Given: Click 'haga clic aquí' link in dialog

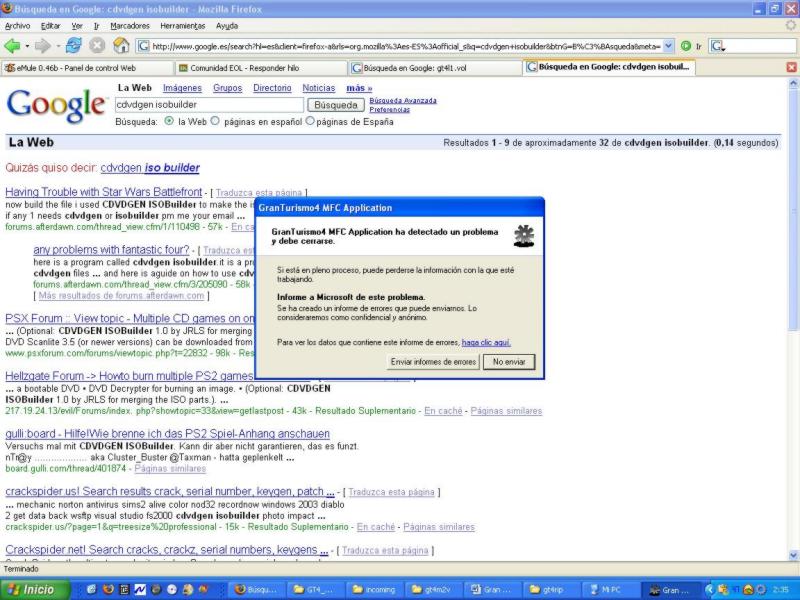Looking at the screenshot, I should click(486, 342).
